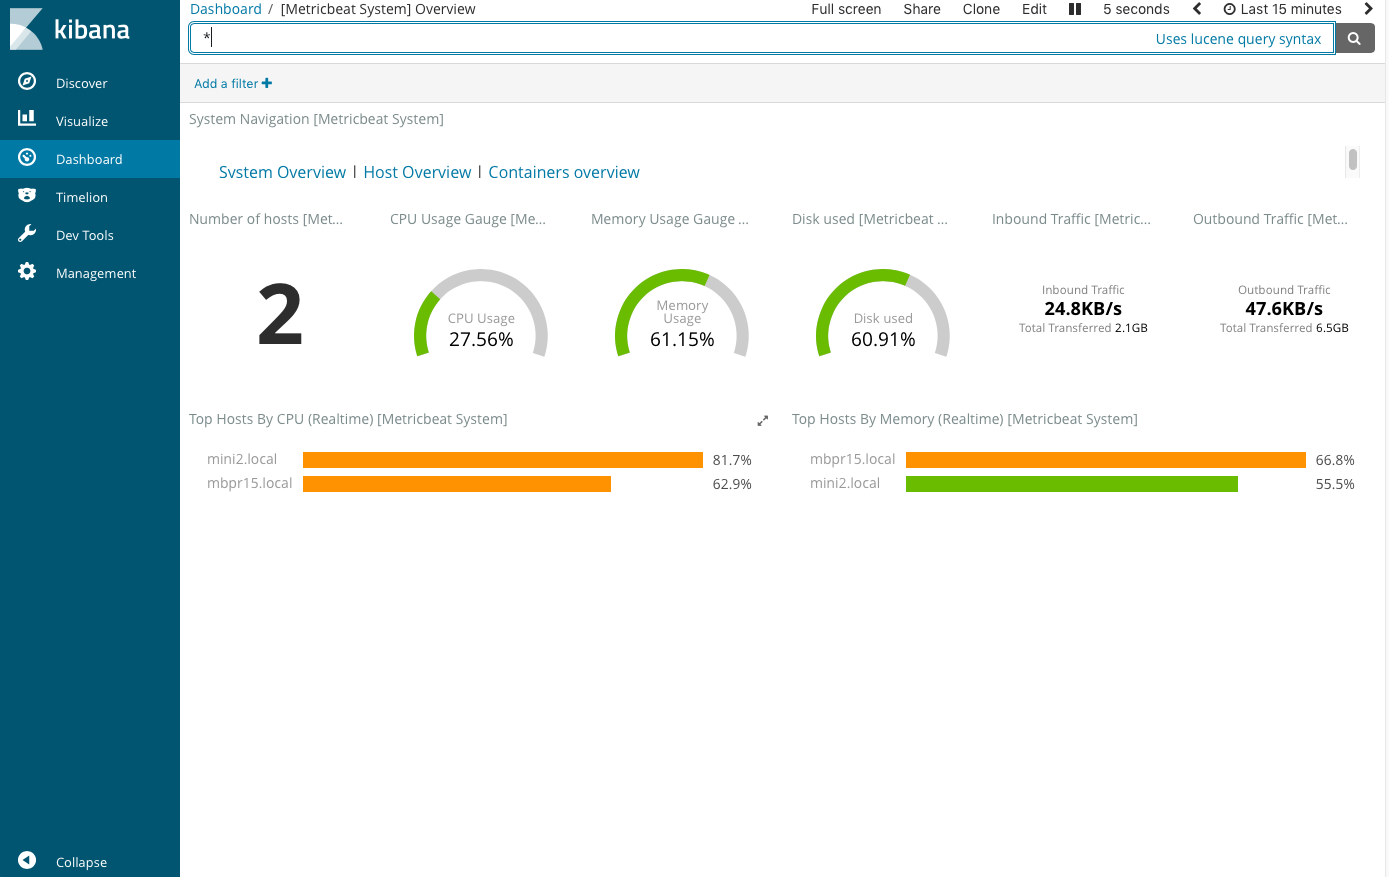This screenshot has height=877, width=1389.
Task: Open 'Uses lucene query syntax' link
Action: pyautogui.click(x=1238, y=39)
